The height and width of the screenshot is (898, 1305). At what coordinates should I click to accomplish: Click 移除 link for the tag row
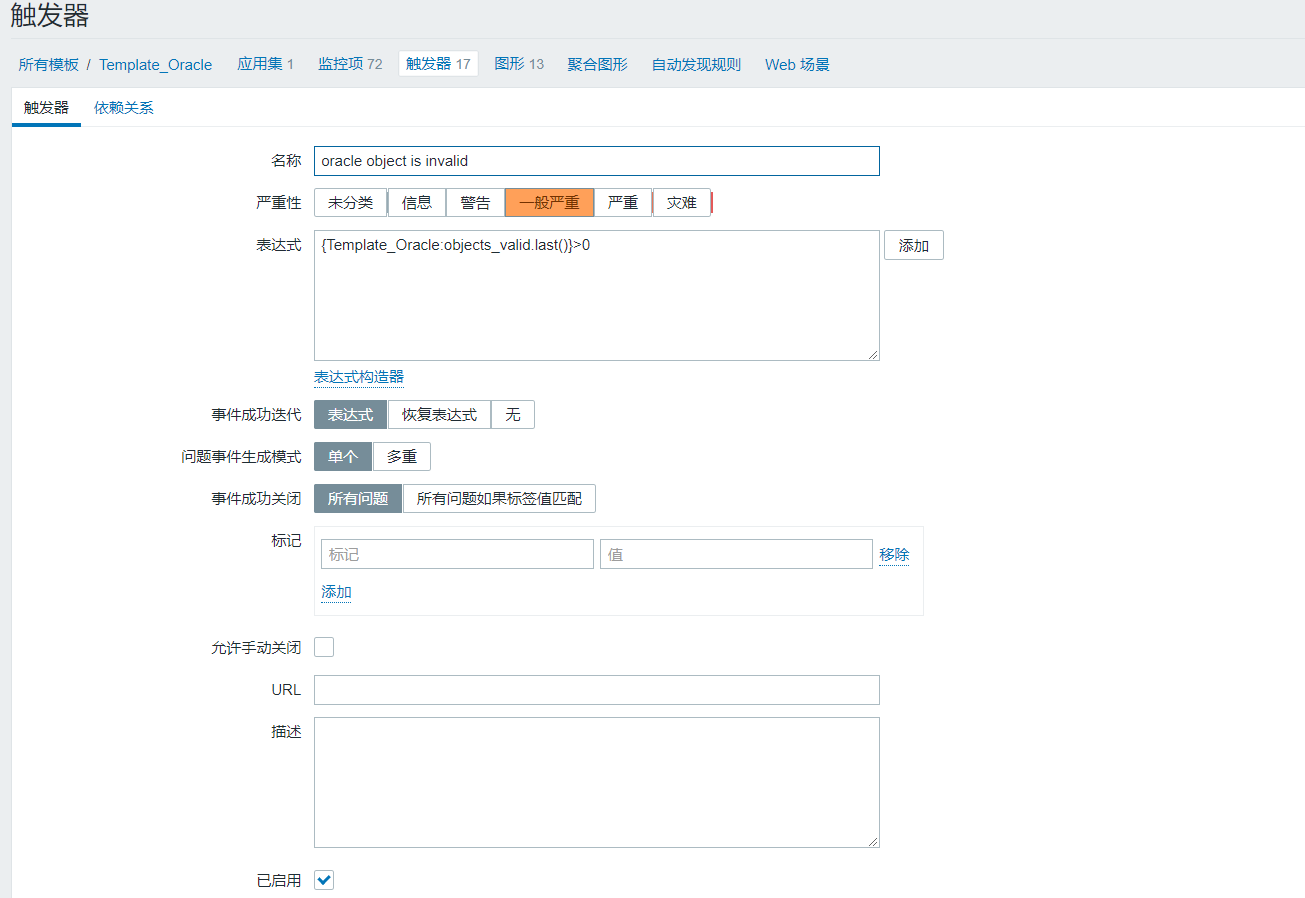coord(894,554)
